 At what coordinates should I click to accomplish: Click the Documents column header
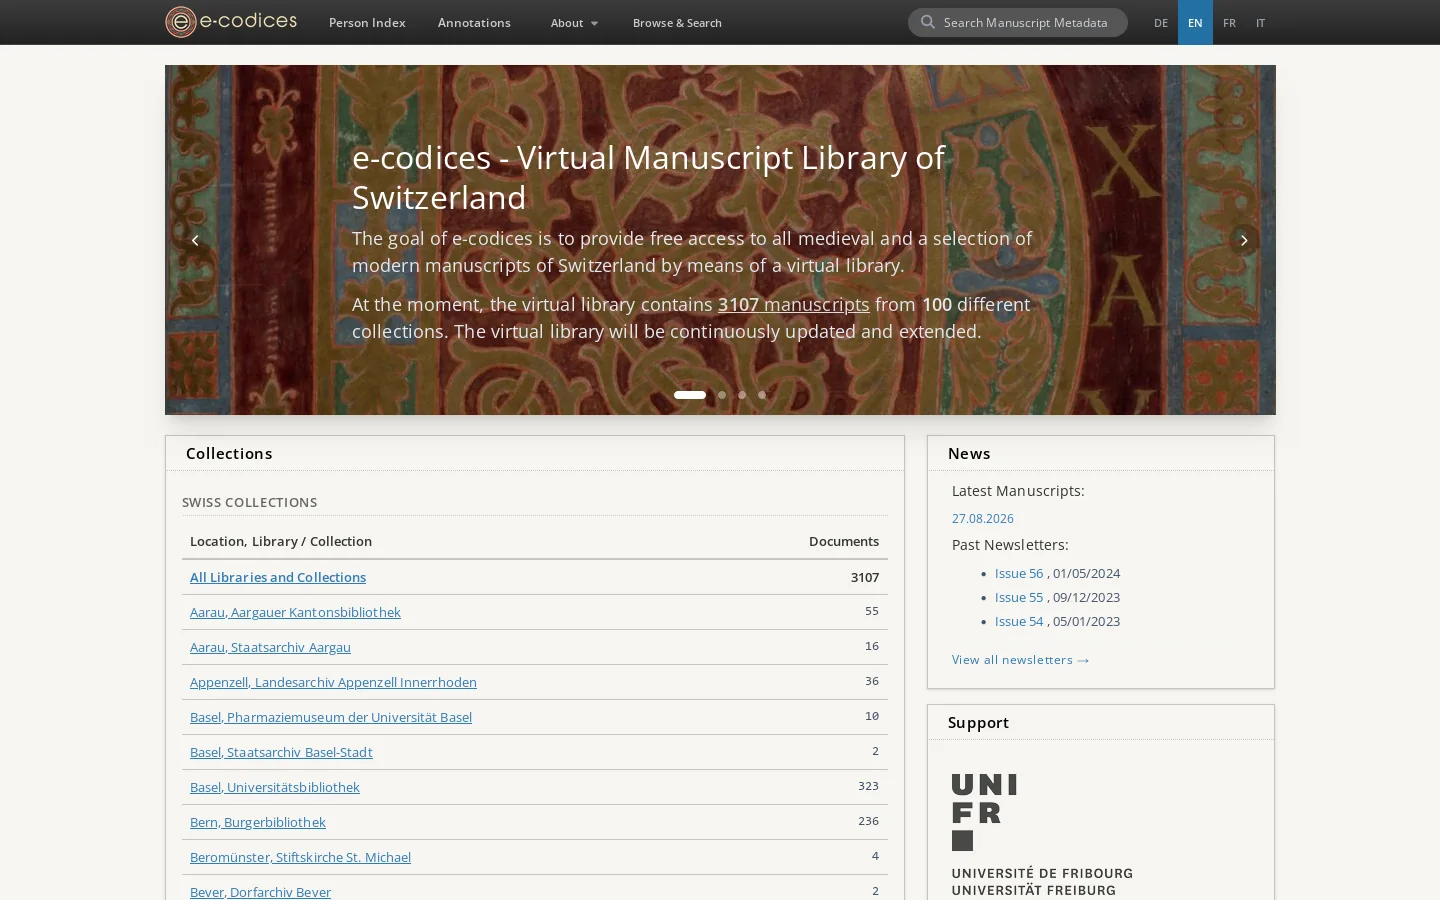coord(844,541)
